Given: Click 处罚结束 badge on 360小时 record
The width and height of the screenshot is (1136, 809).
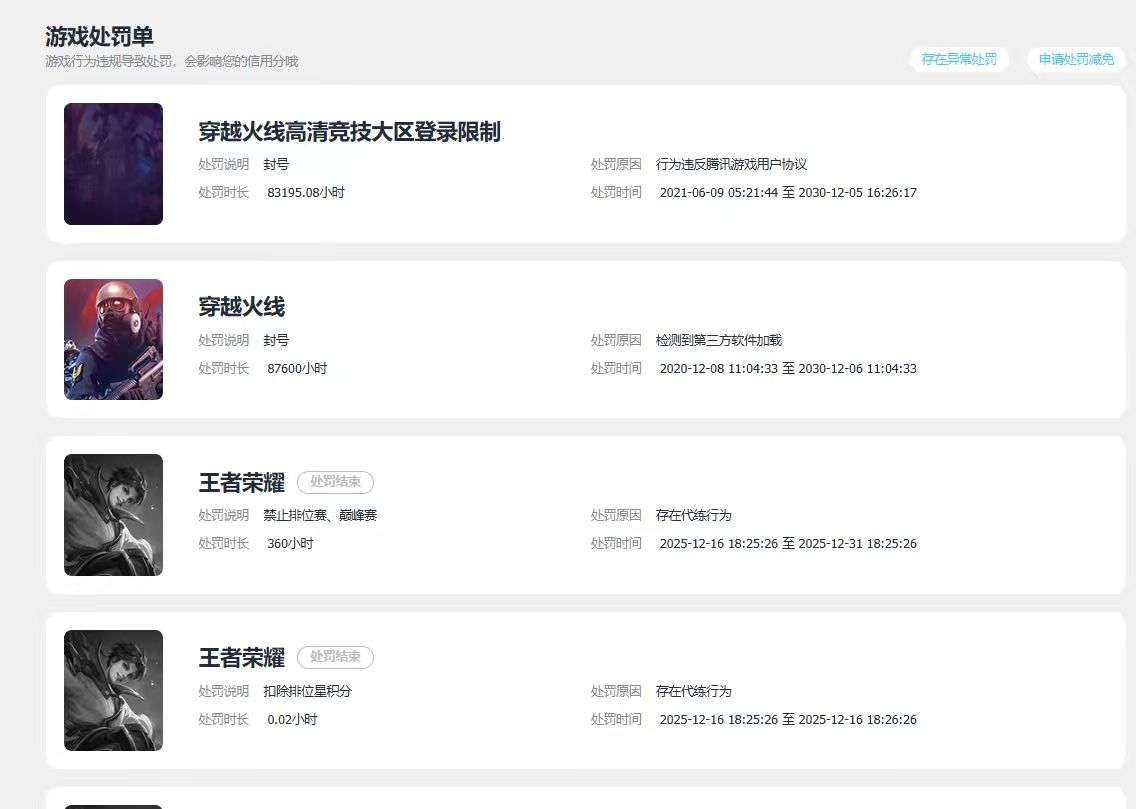Looking at the screenshot, I should [x=335, y=482].
